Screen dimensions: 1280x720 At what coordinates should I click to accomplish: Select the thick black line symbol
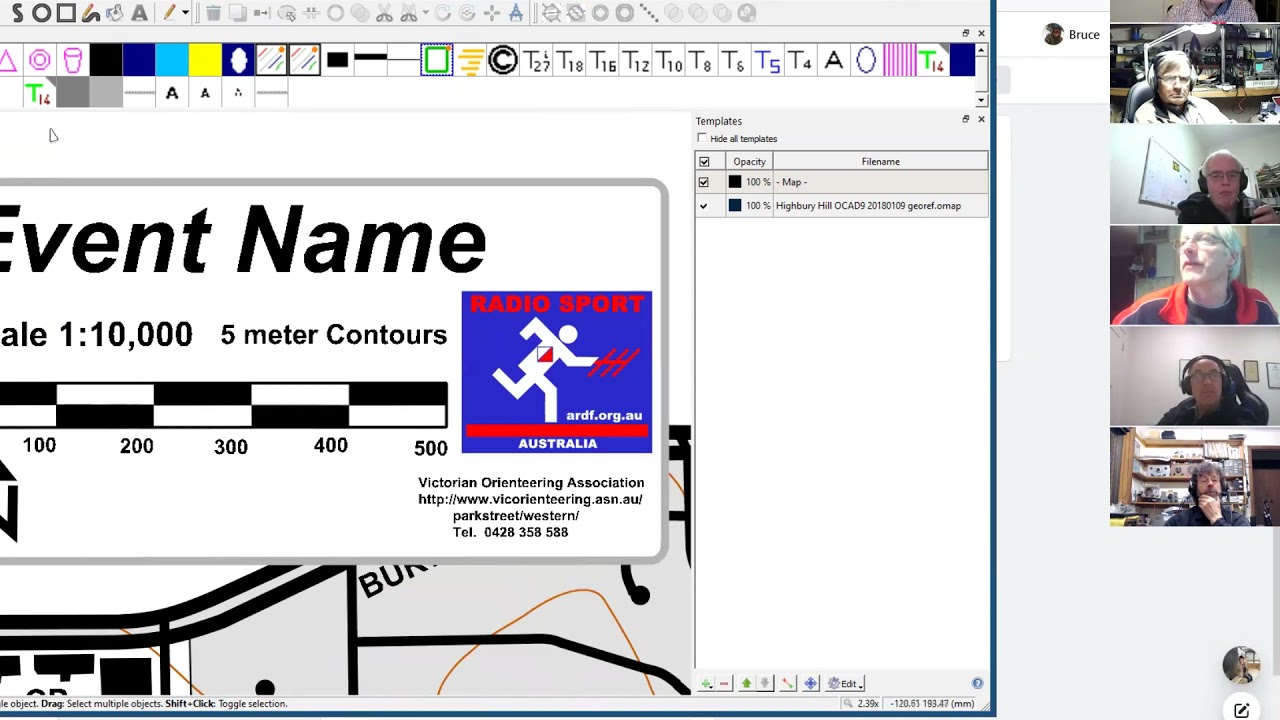[370, 61]
